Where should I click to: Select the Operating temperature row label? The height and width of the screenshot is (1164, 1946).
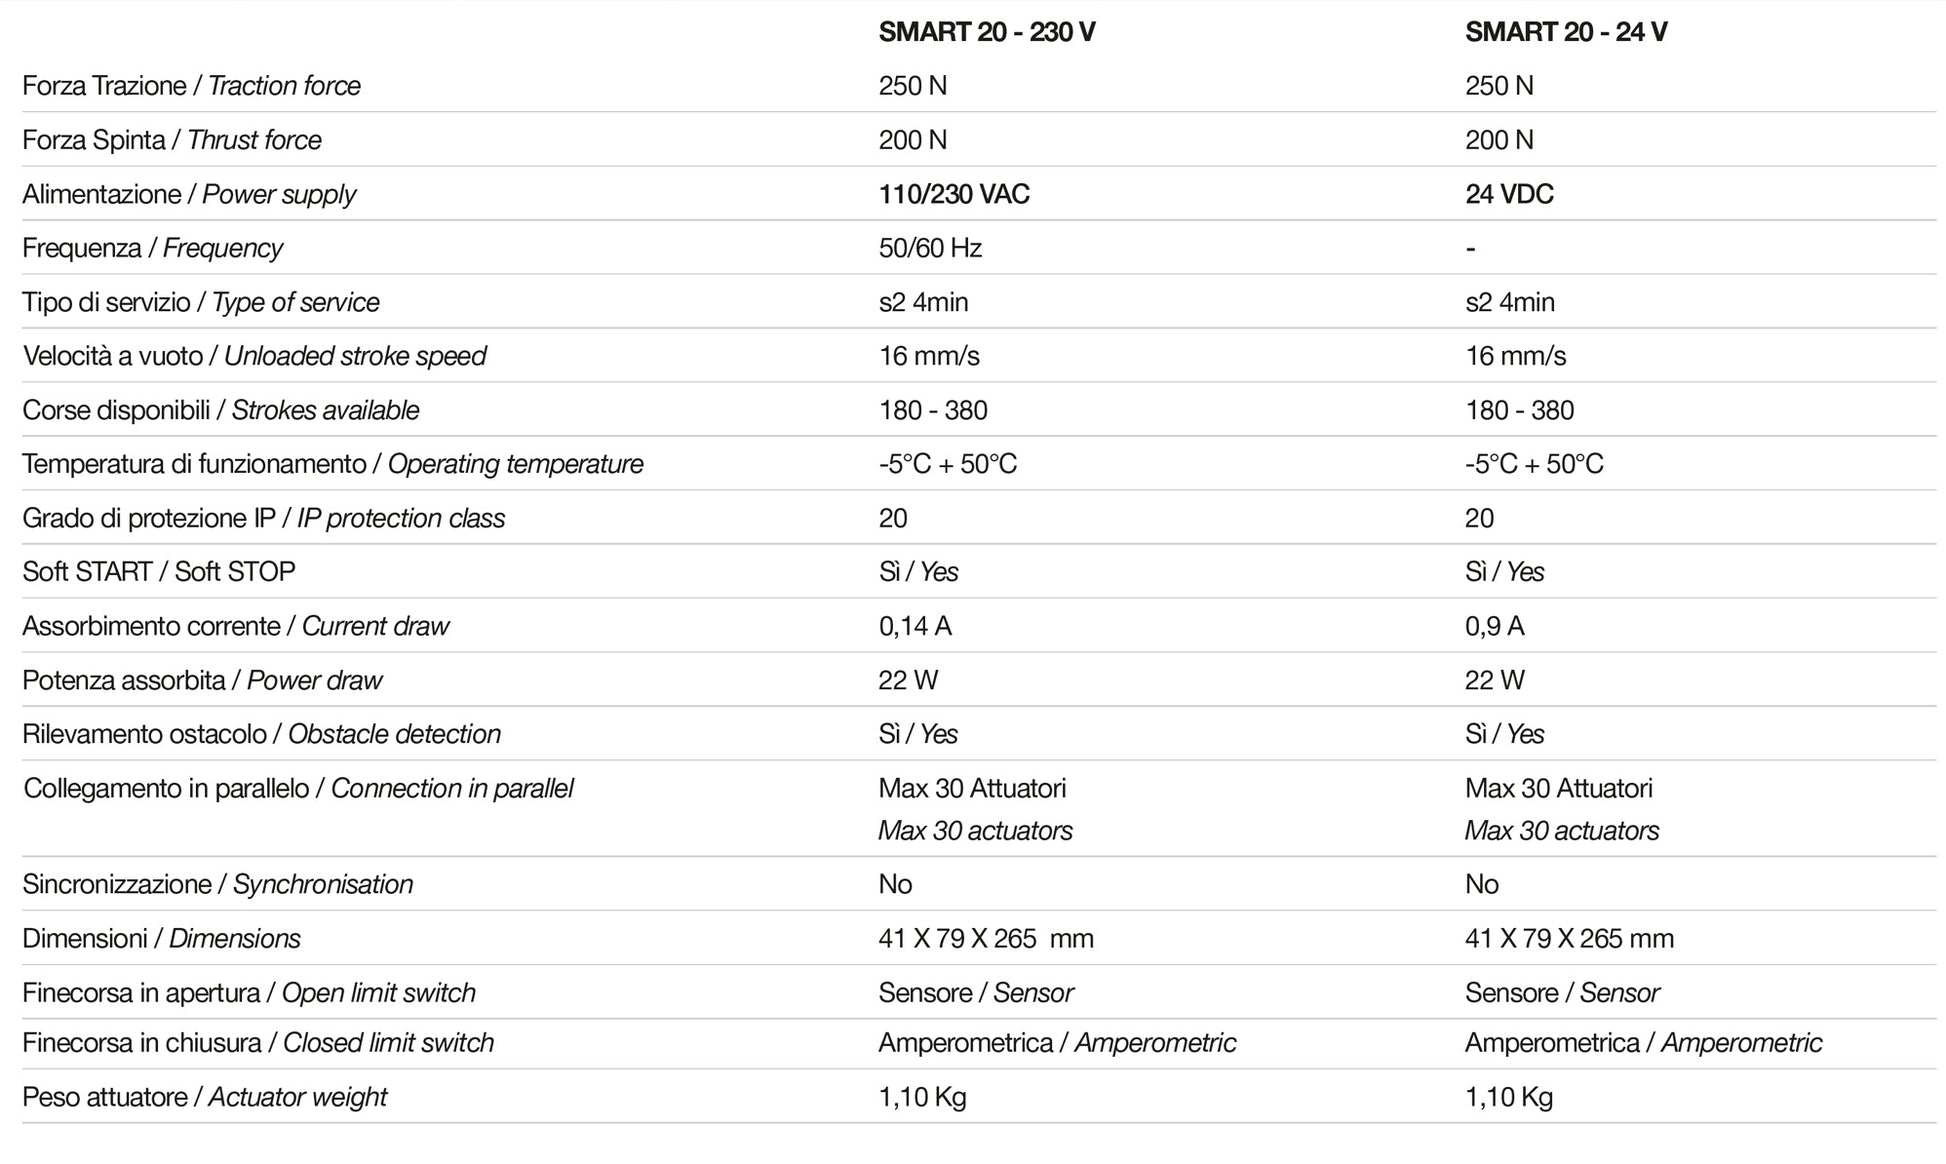click(x=515, y=464)
